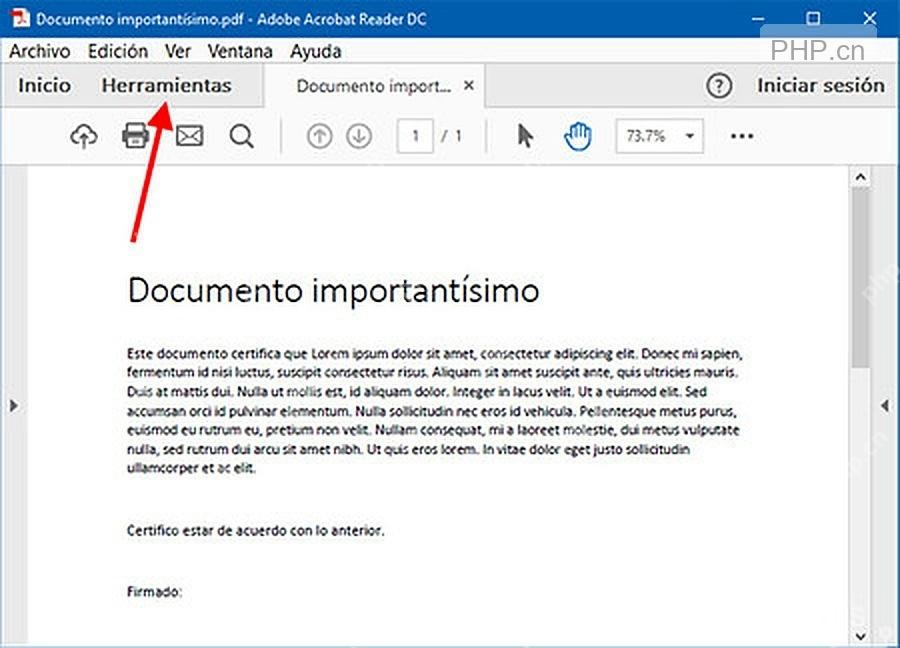
Task: Go to previous page arrow
Action: click(320, 137)
